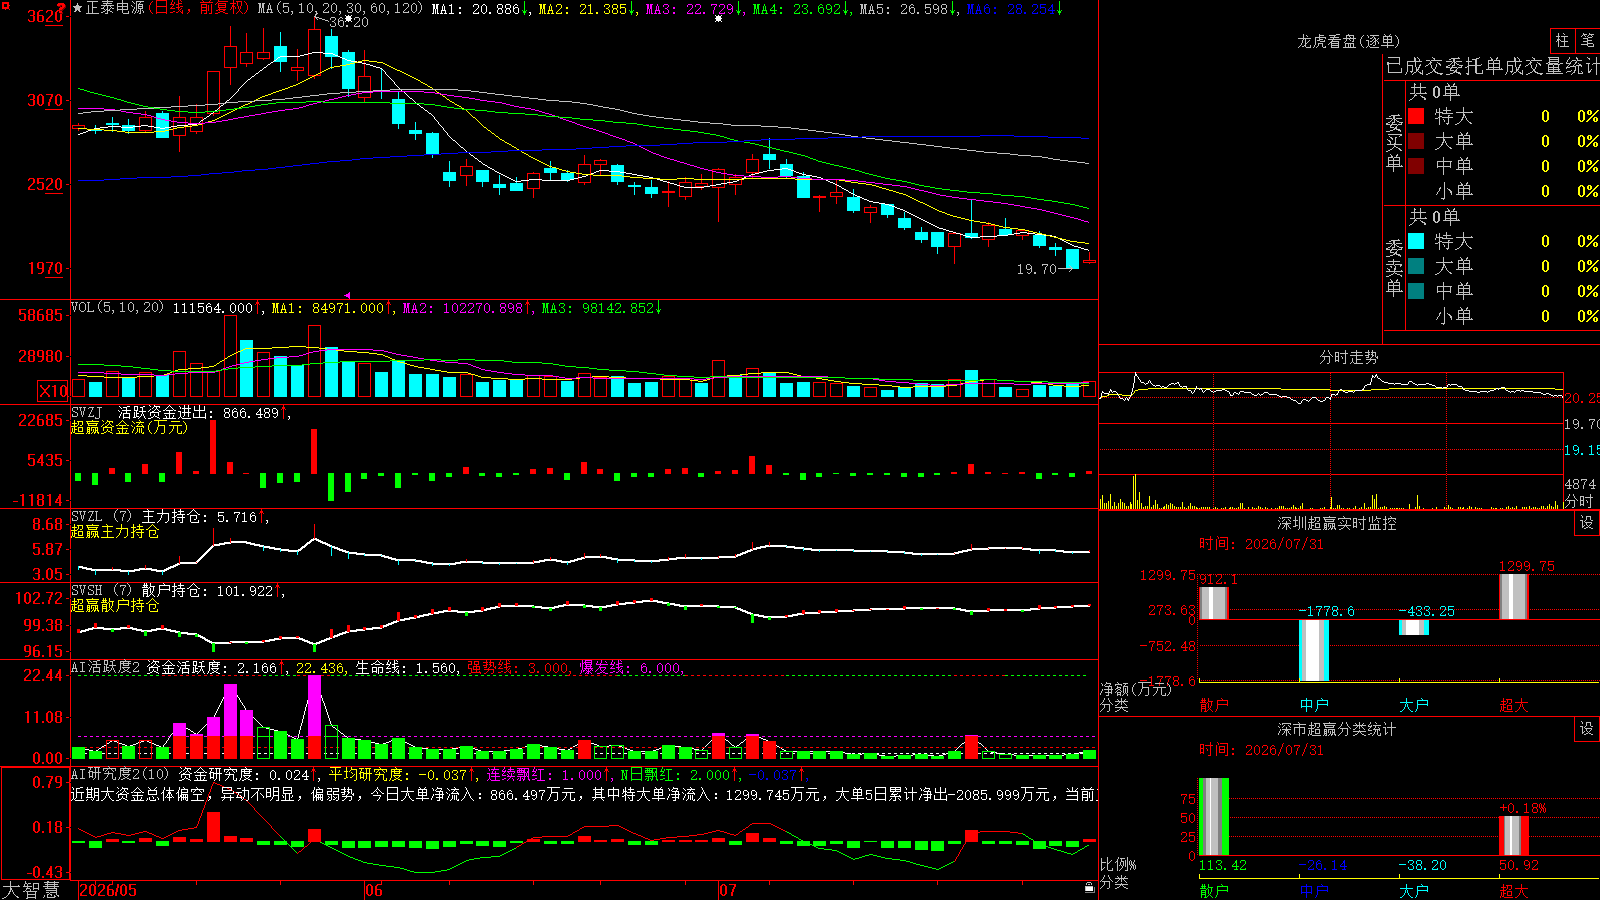The height and width of the screenshot is (900, 1600).
Task: Click the 委买单 section label
Action: point(1394,143)
